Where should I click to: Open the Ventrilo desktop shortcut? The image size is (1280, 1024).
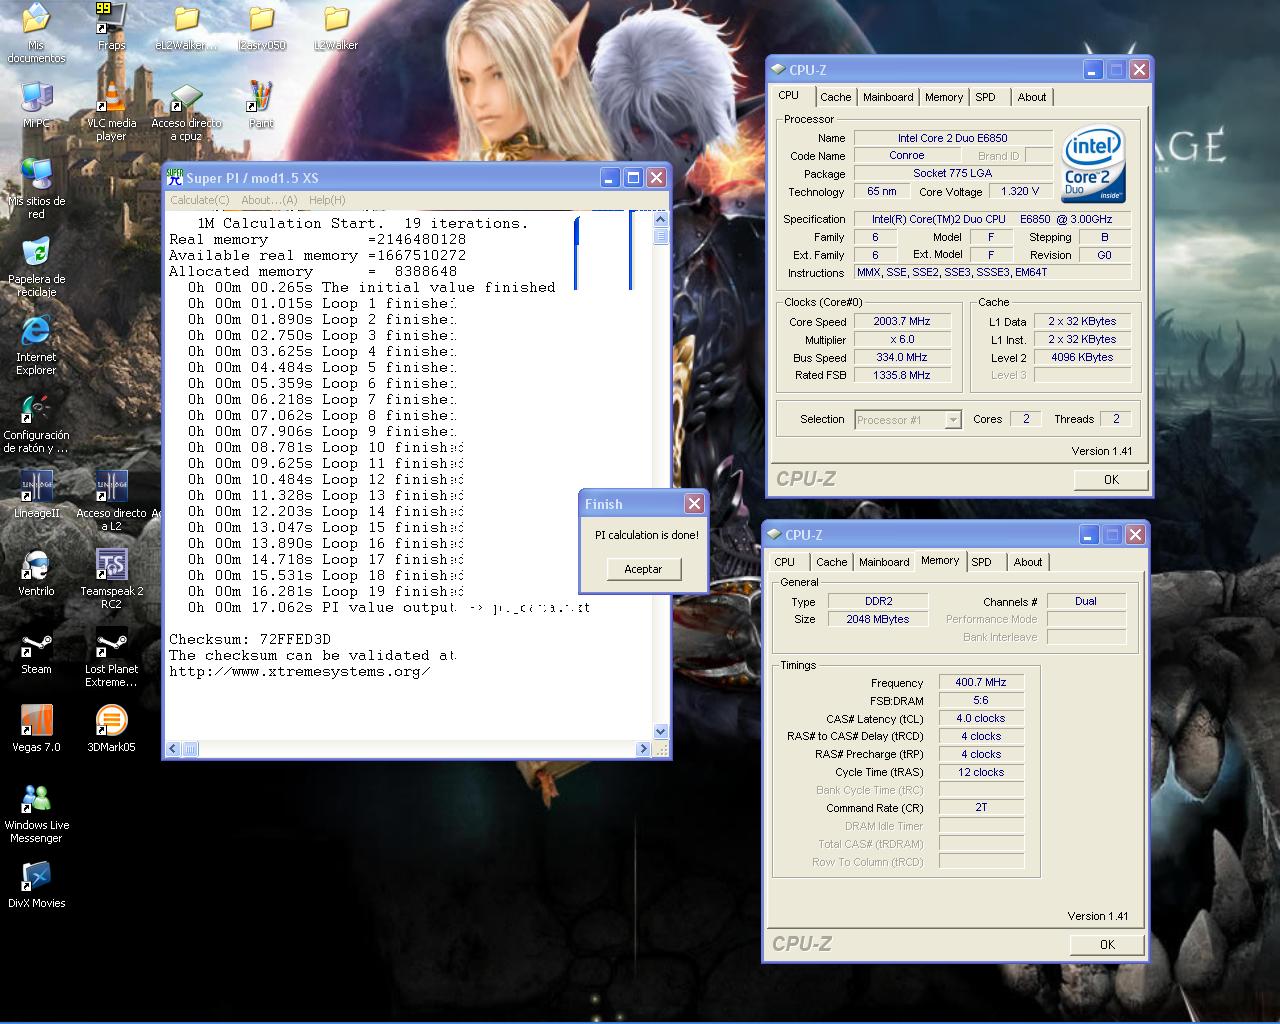(36, 567)
